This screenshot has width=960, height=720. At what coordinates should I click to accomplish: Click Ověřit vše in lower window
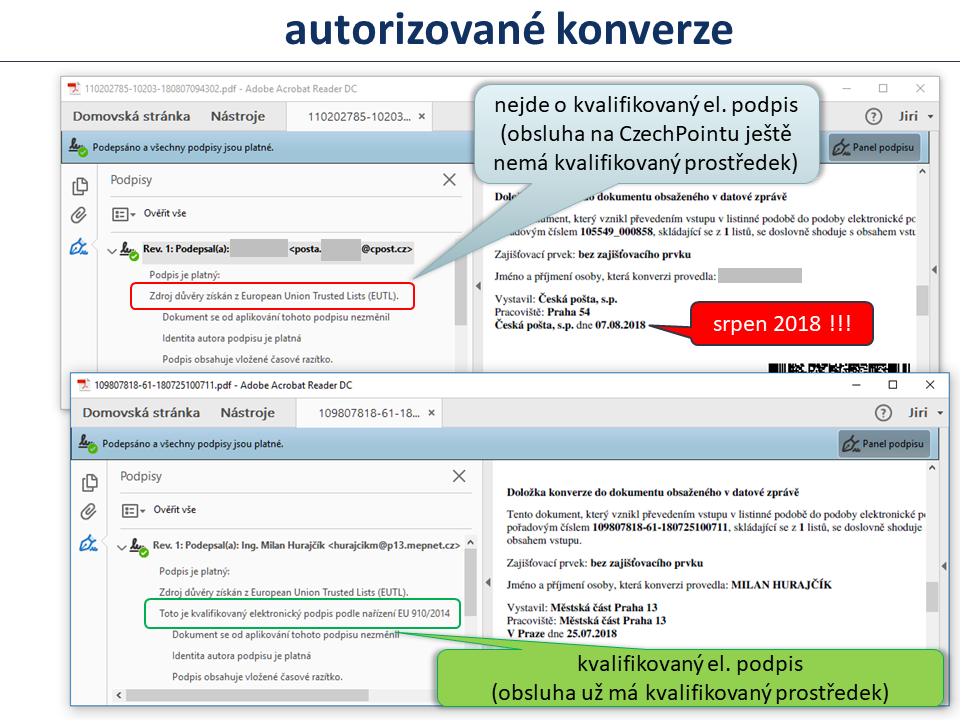[x=174, y=509]
